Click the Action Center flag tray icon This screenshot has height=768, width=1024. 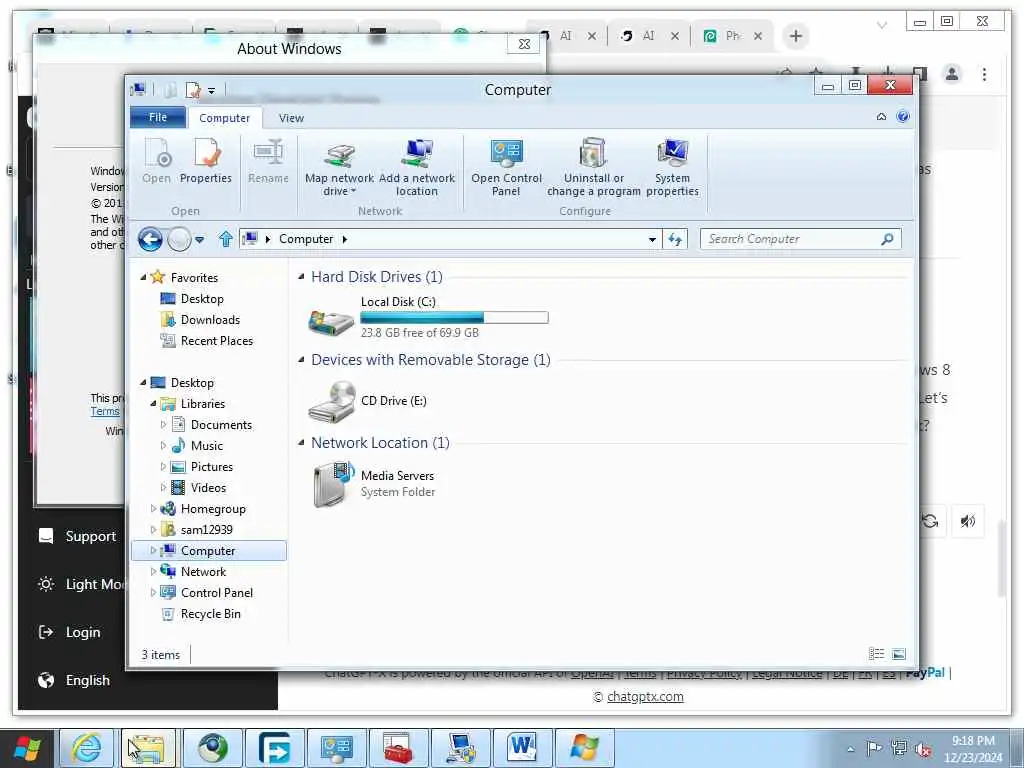[x=874, y=748]
